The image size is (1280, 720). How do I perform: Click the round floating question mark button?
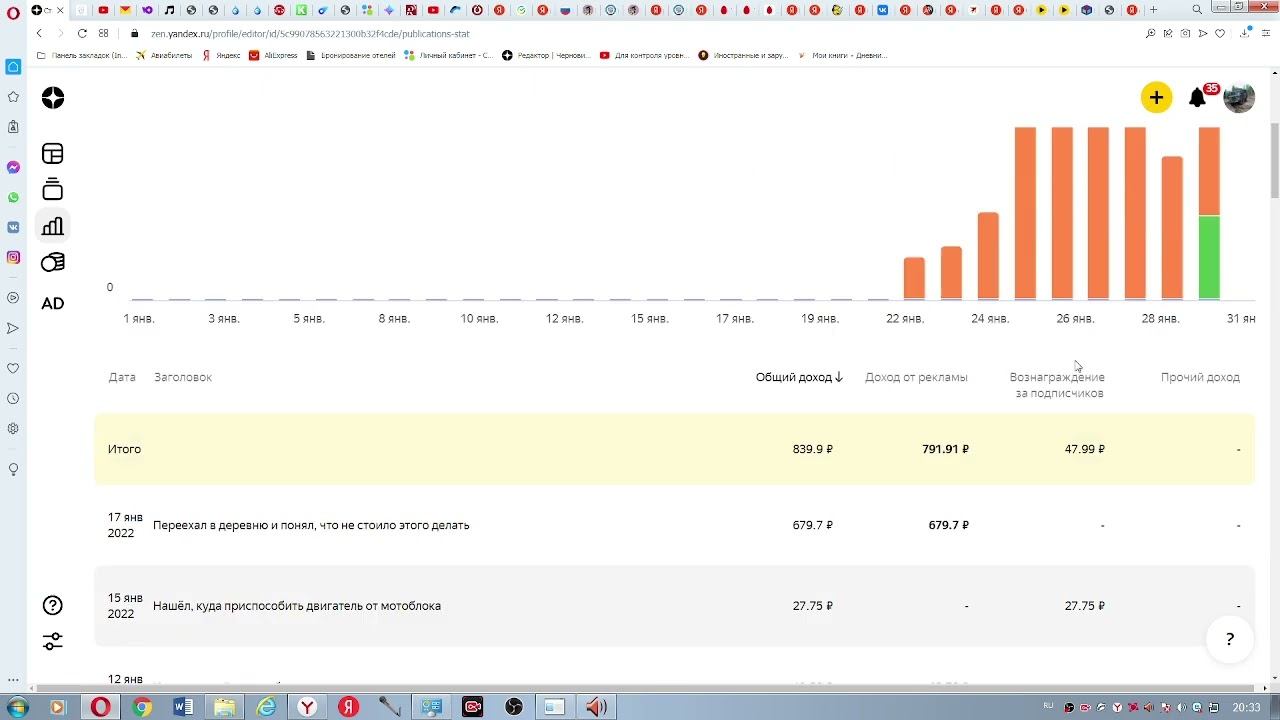coord(1230,639)
